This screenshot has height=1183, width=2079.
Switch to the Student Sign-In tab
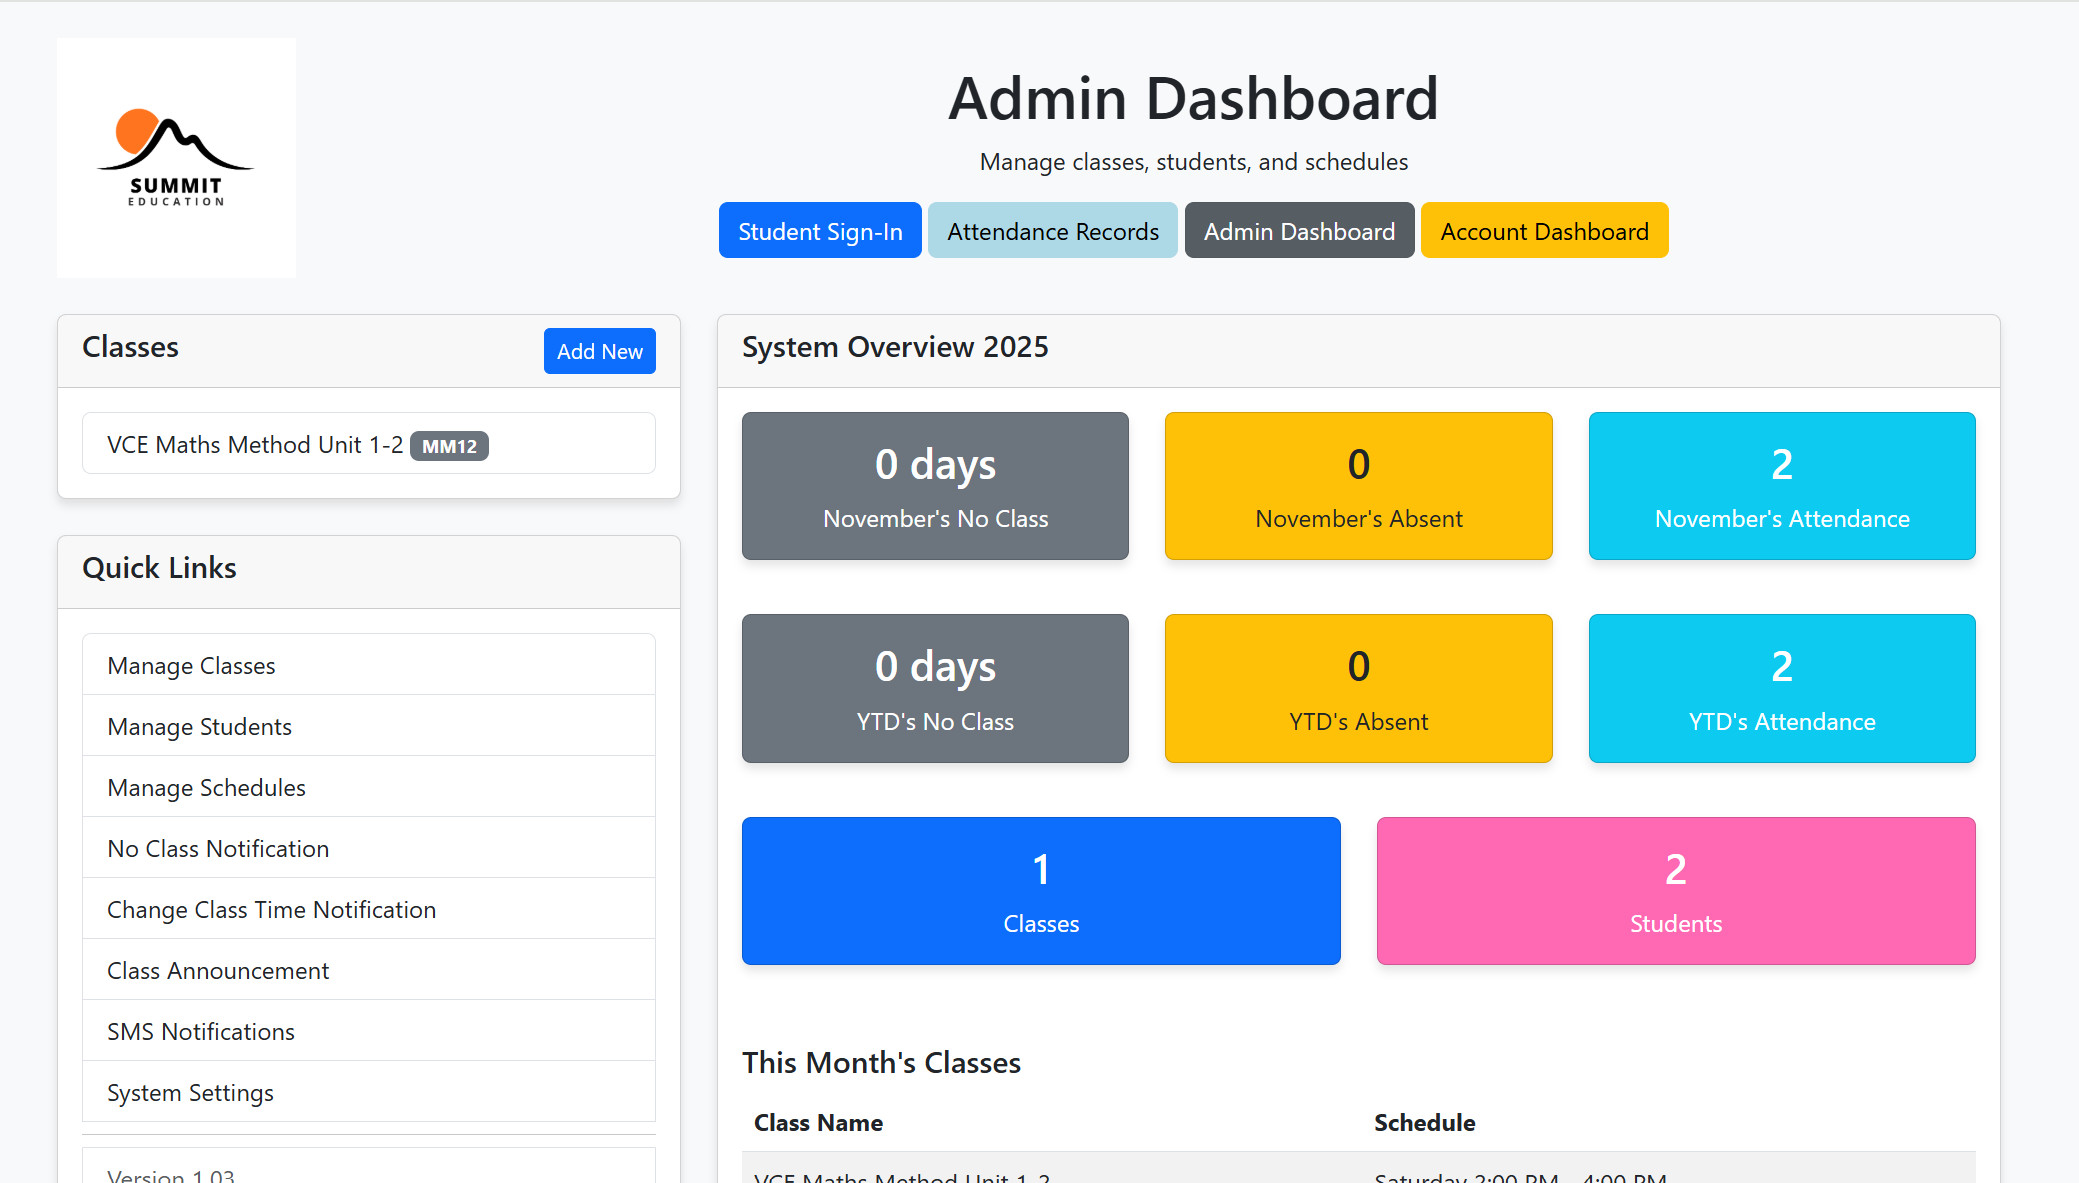pos(819,230)
